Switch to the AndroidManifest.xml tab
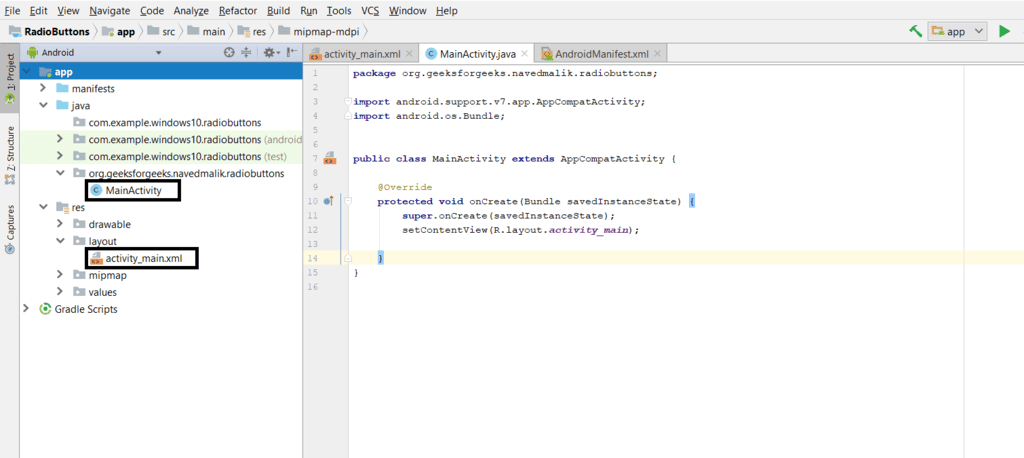Viewport: 1024px width, 458px height. [x=602, y=54]
